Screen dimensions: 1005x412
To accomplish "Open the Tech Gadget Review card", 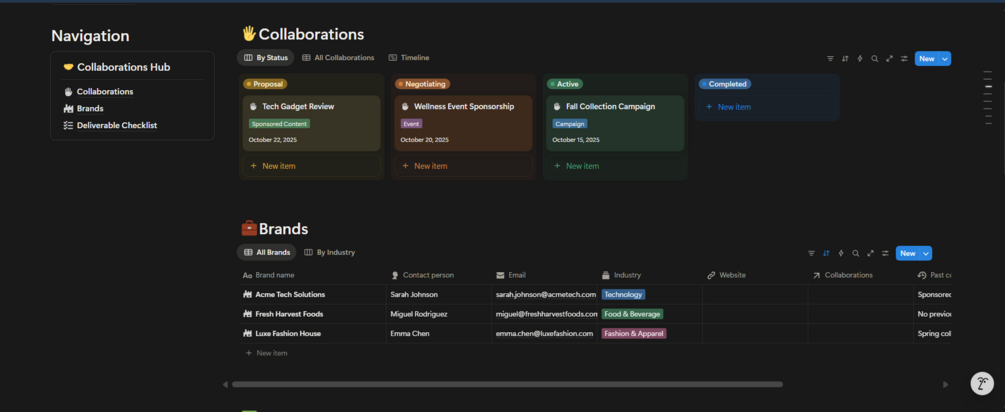I will [311, 123].
